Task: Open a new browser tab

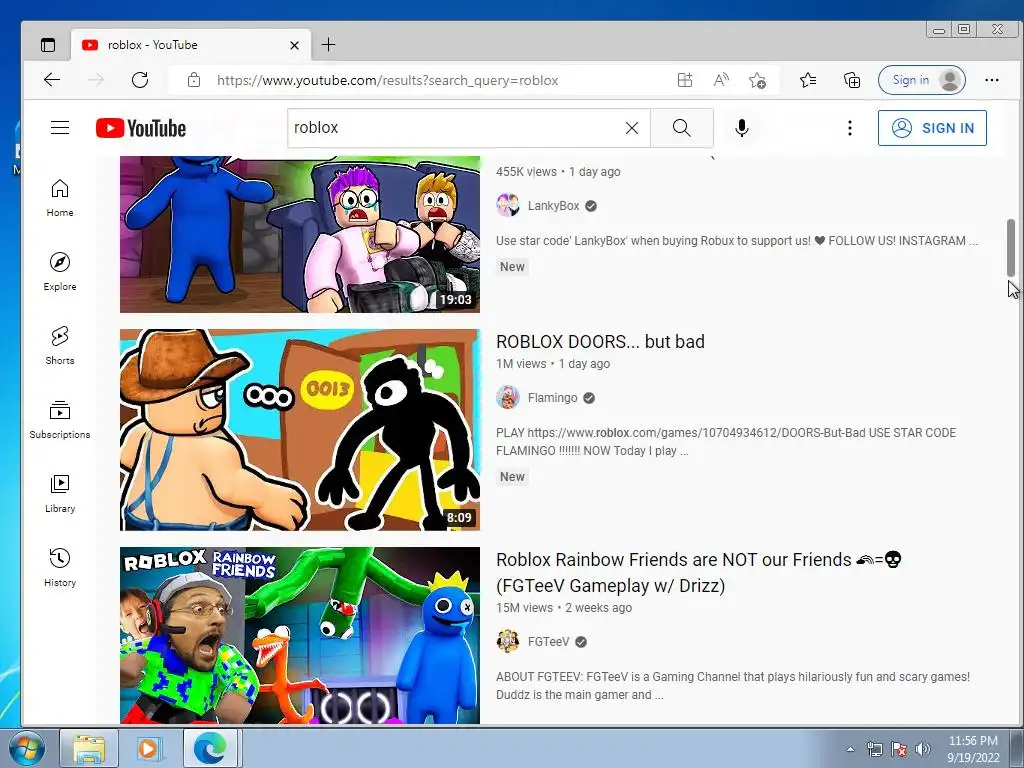Action: coord(328,44)
